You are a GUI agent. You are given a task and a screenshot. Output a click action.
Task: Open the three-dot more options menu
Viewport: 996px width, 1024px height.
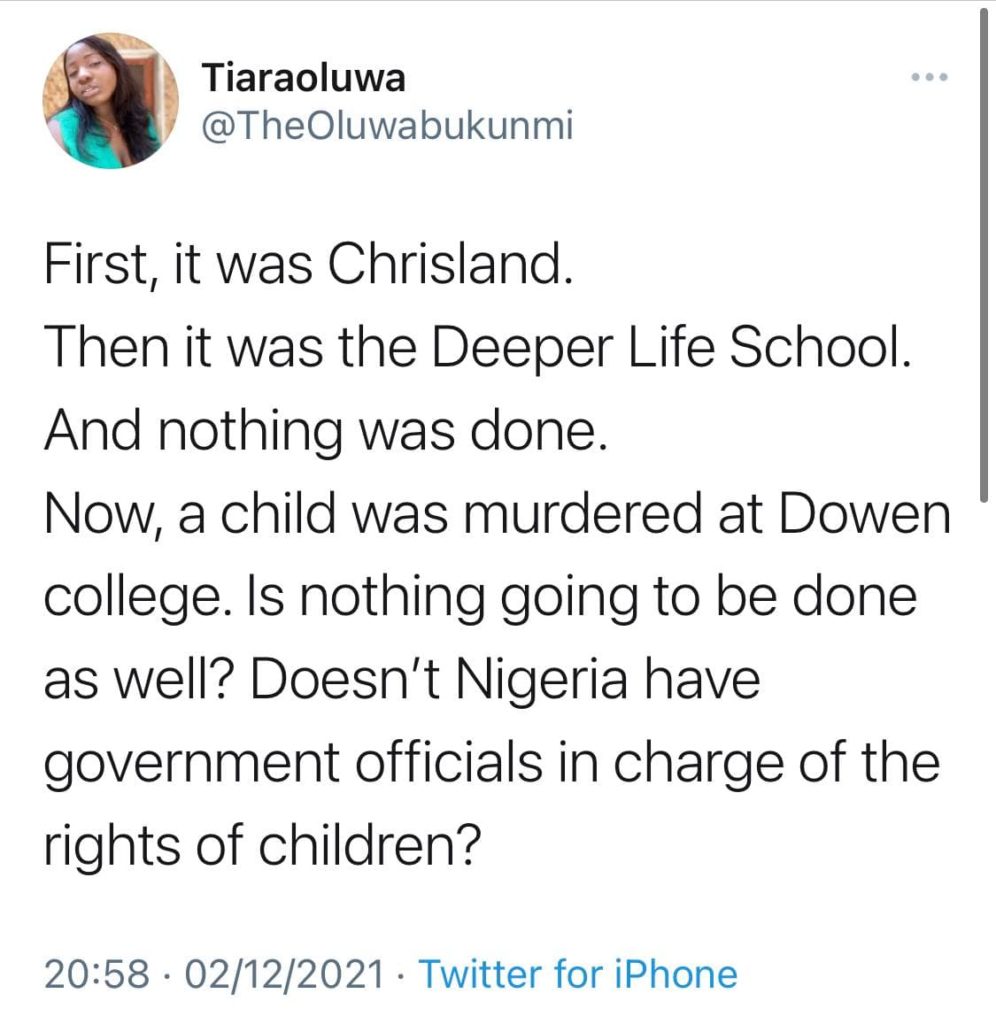pos(929,77)
